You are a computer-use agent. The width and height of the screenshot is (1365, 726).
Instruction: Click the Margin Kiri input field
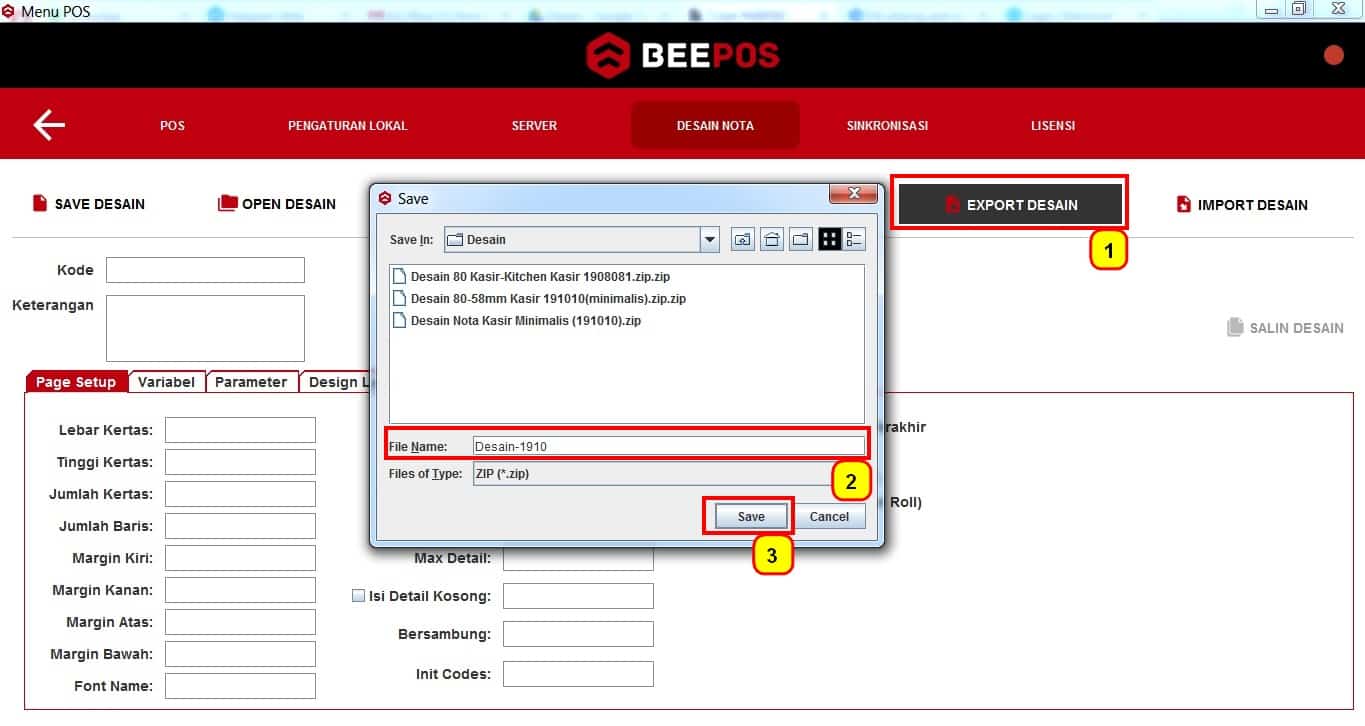240,558
